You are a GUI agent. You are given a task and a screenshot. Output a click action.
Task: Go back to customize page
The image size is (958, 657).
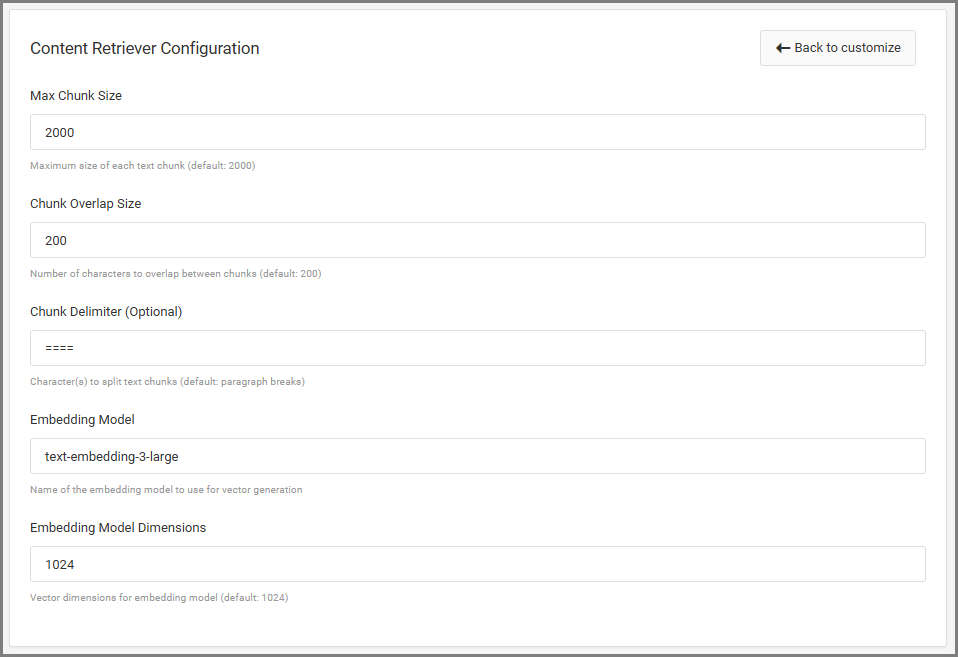[x=838, y=48]
